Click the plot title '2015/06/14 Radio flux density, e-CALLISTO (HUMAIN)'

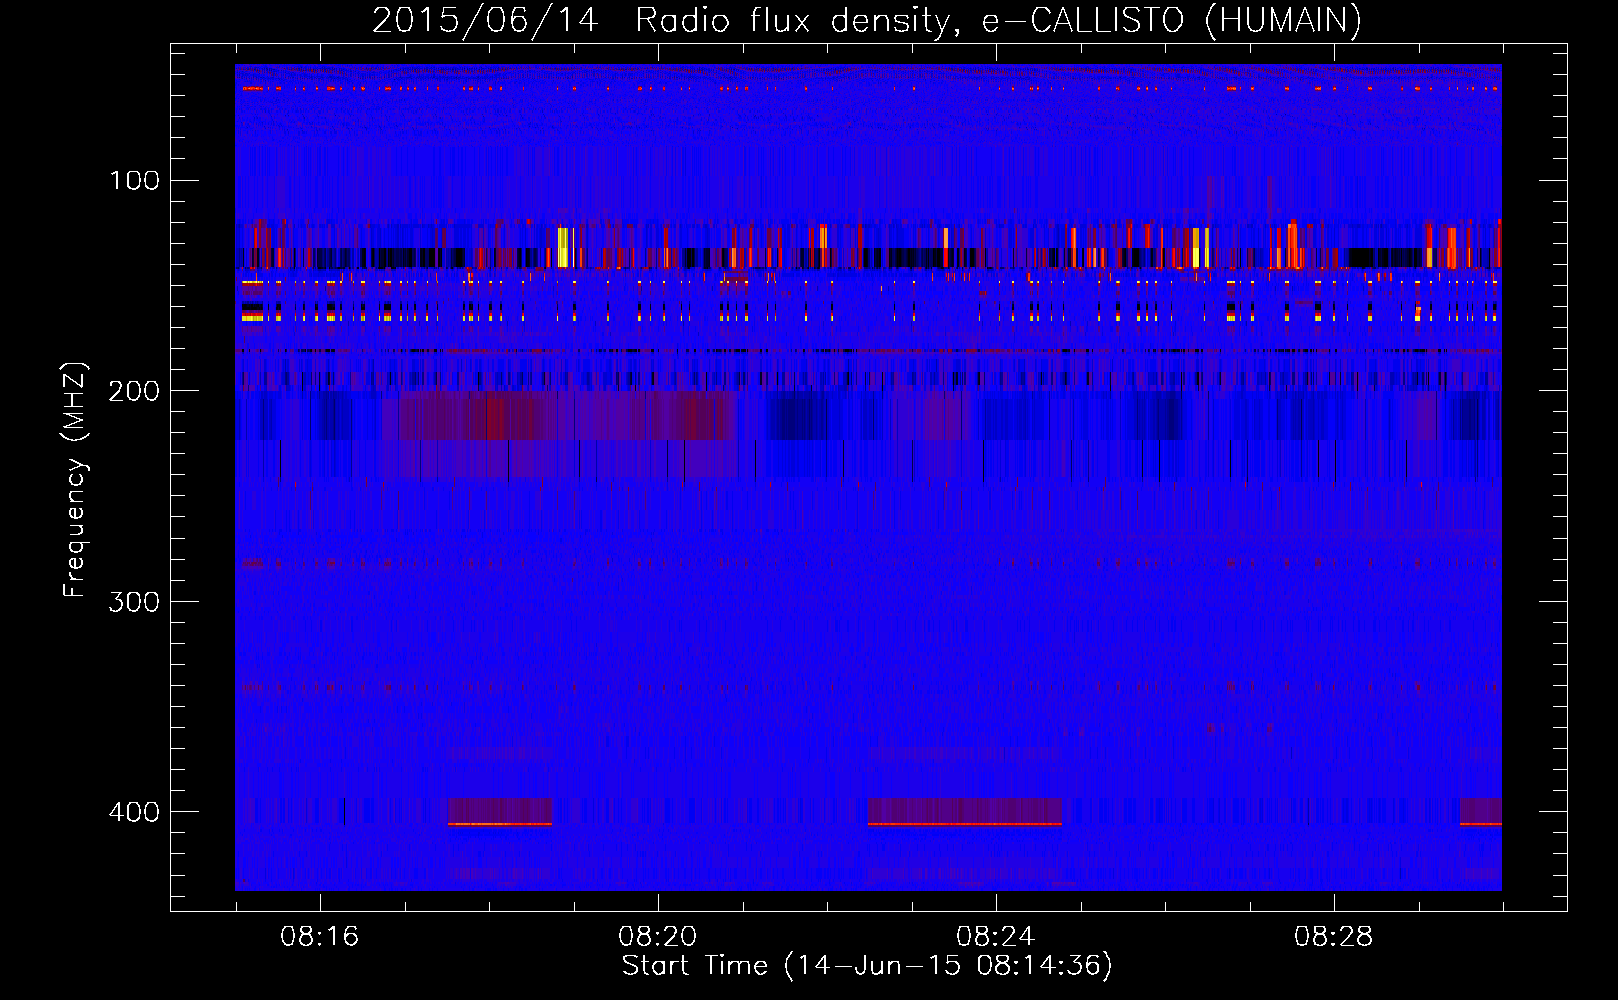pos(867,20)
